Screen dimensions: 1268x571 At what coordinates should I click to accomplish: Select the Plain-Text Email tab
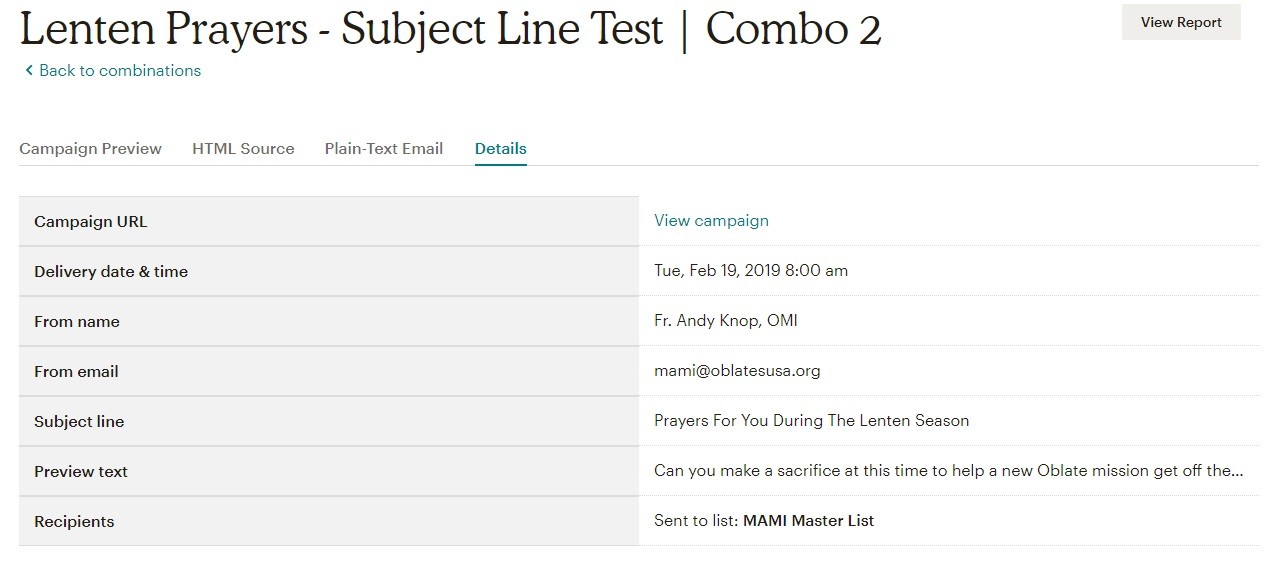click(x=383, y=149)
